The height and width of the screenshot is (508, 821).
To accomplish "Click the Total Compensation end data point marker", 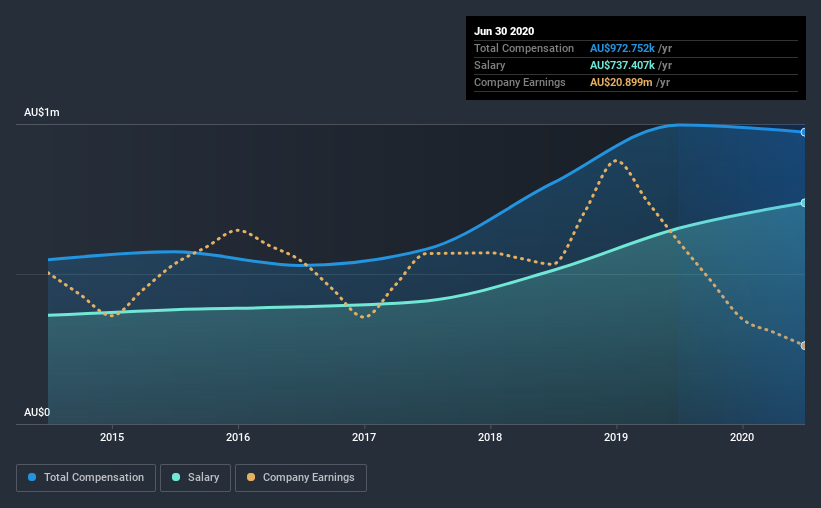I will tap(804, 132).
